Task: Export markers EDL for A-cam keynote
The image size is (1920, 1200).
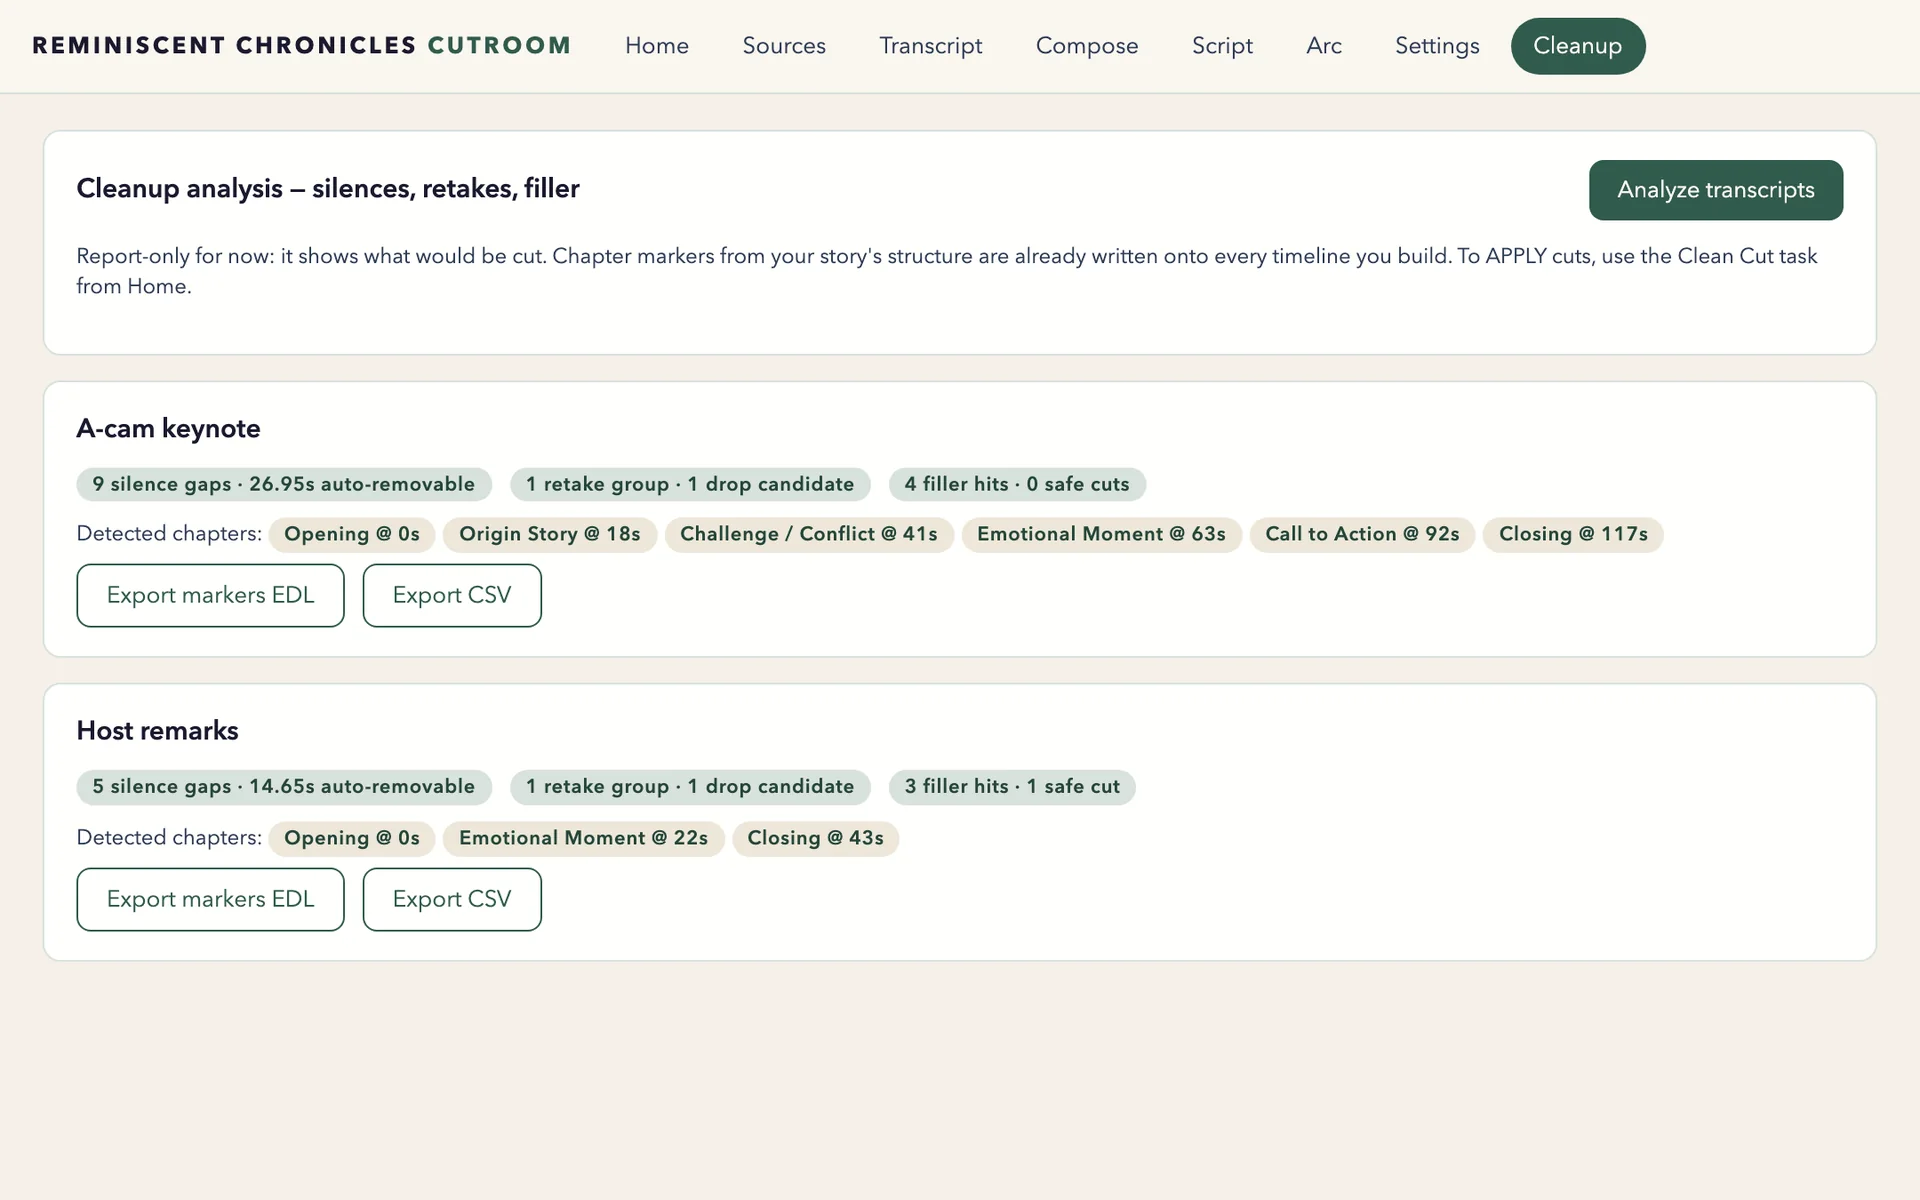Action: click(210, 595)
